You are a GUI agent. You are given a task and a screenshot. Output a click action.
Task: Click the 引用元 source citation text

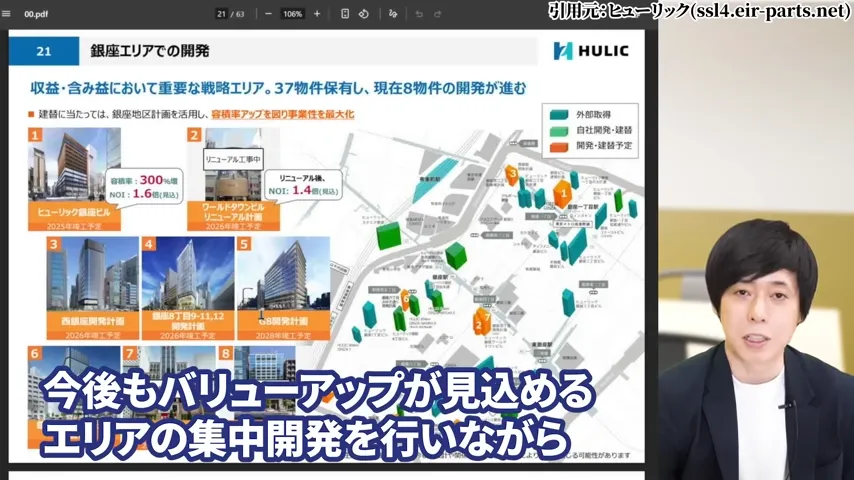(699, 10)
